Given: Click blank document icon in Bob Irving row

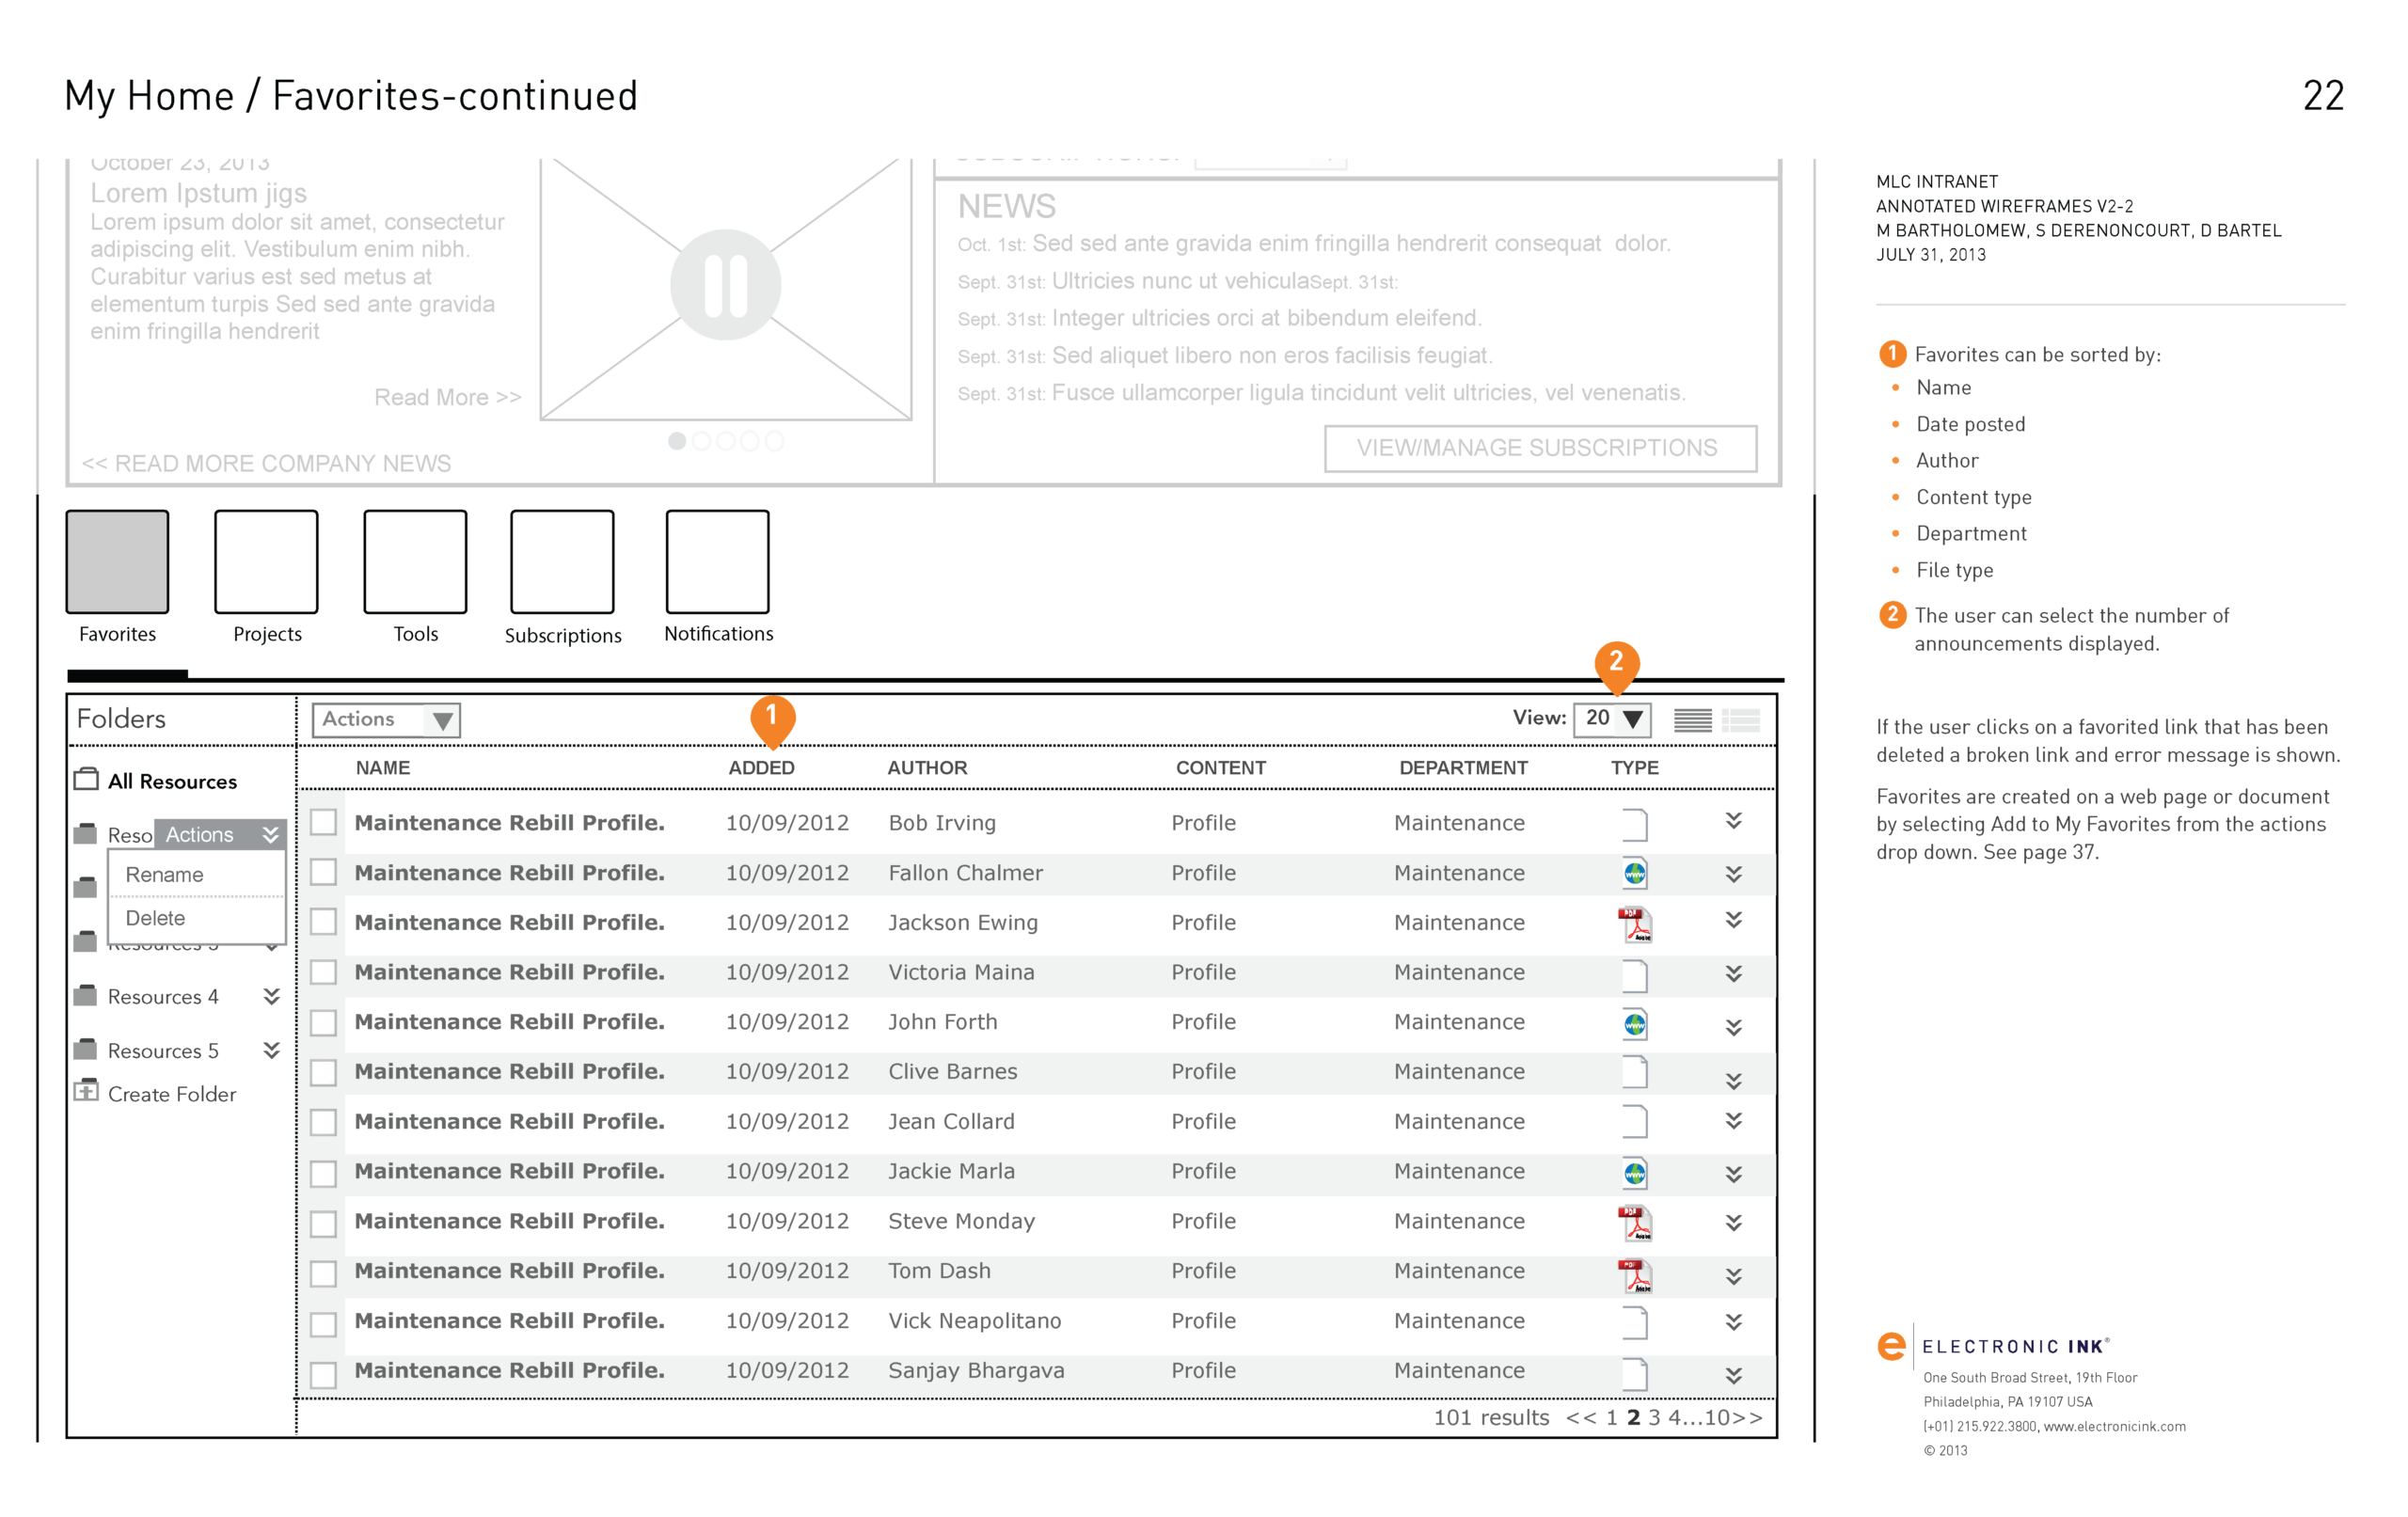Looking at the screenshot, I should (1634, 823).
